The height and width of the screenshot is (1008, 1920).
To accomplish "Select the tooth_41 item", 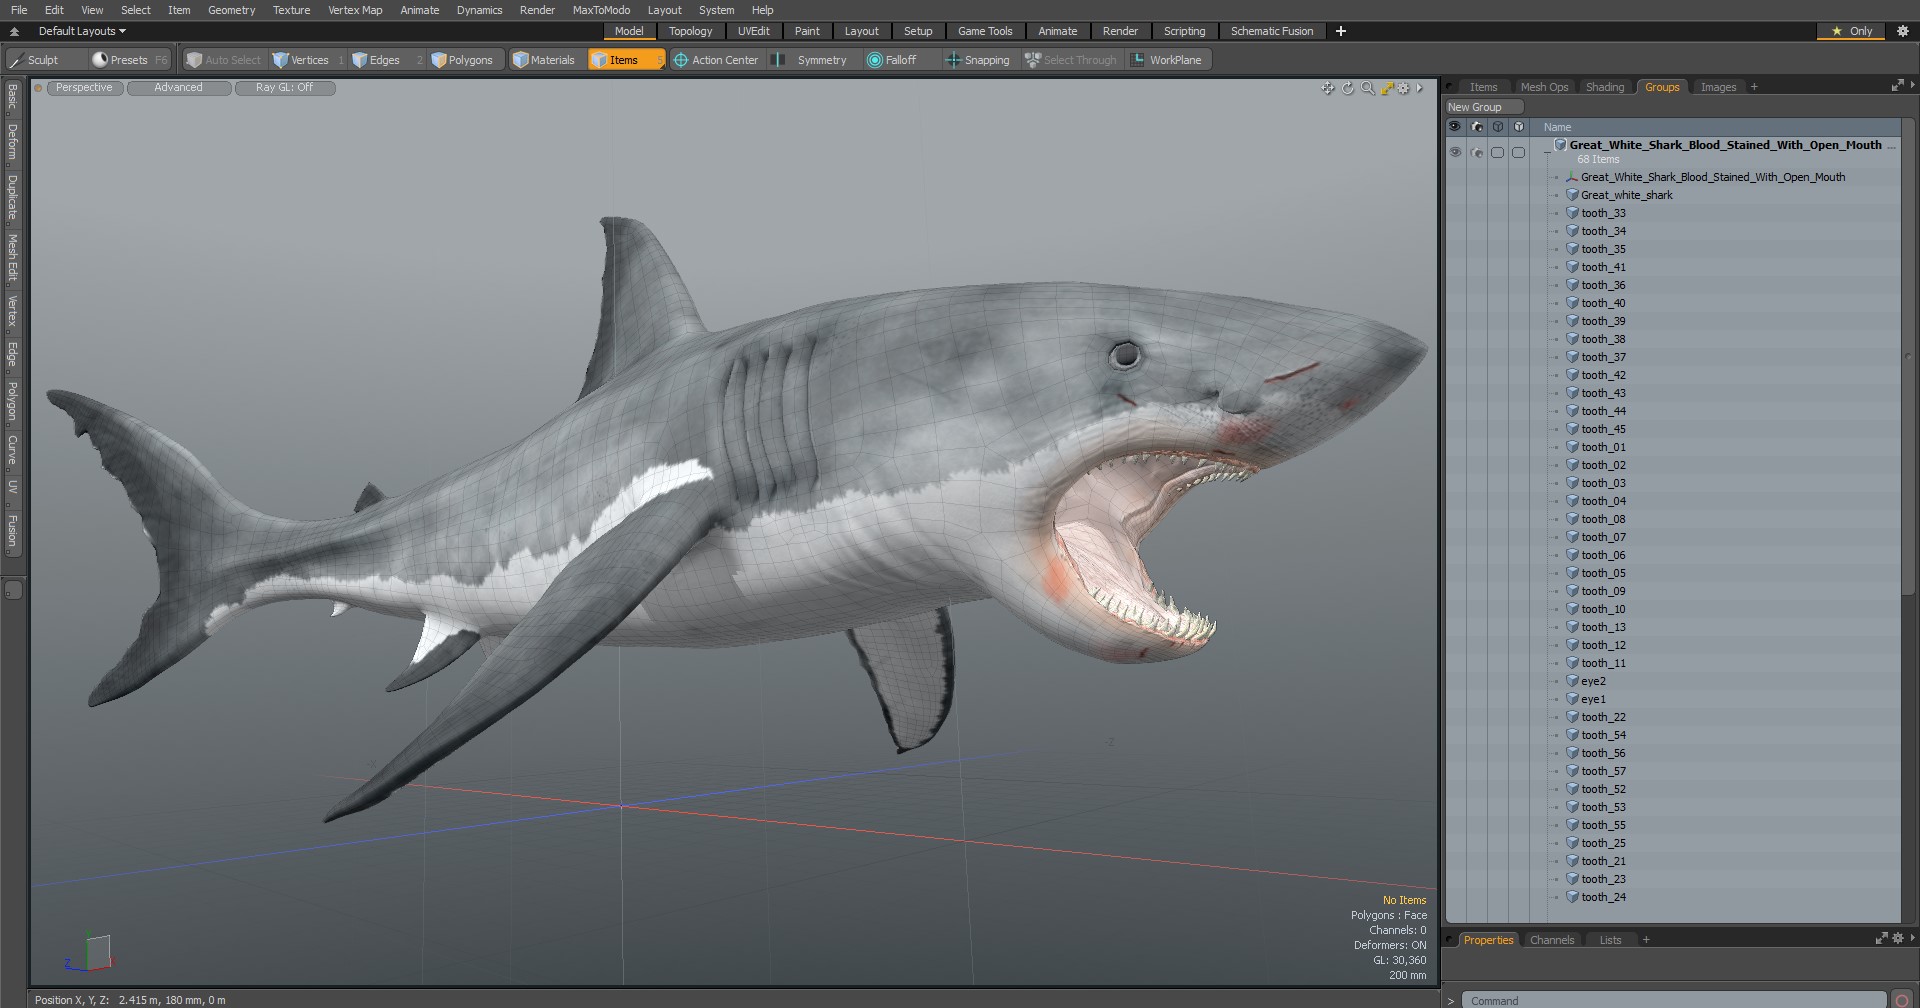I will (x=1603, y=267).
